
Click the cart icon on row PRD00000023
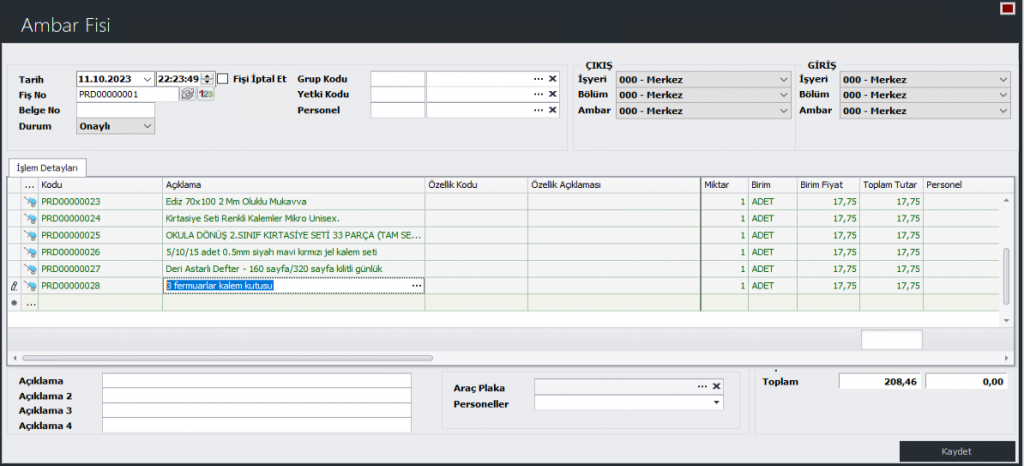[30, 202]
